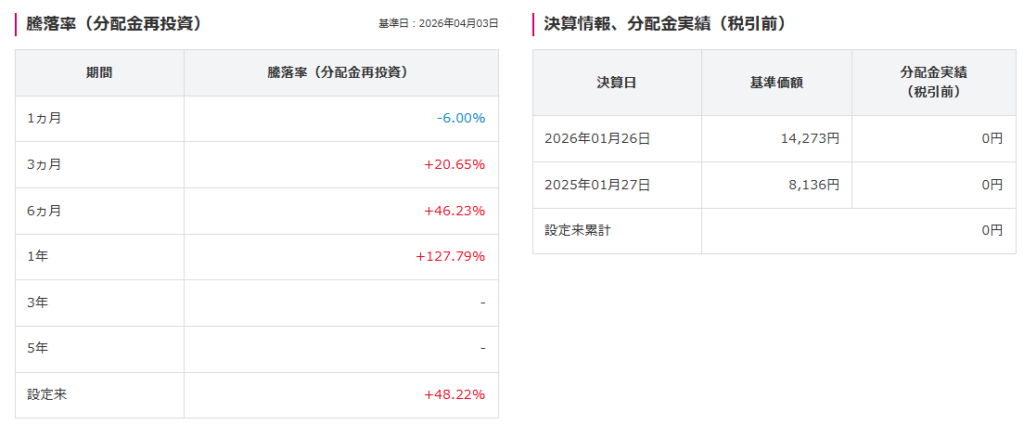Click the 設定来累計 row label

pos(577,231)
